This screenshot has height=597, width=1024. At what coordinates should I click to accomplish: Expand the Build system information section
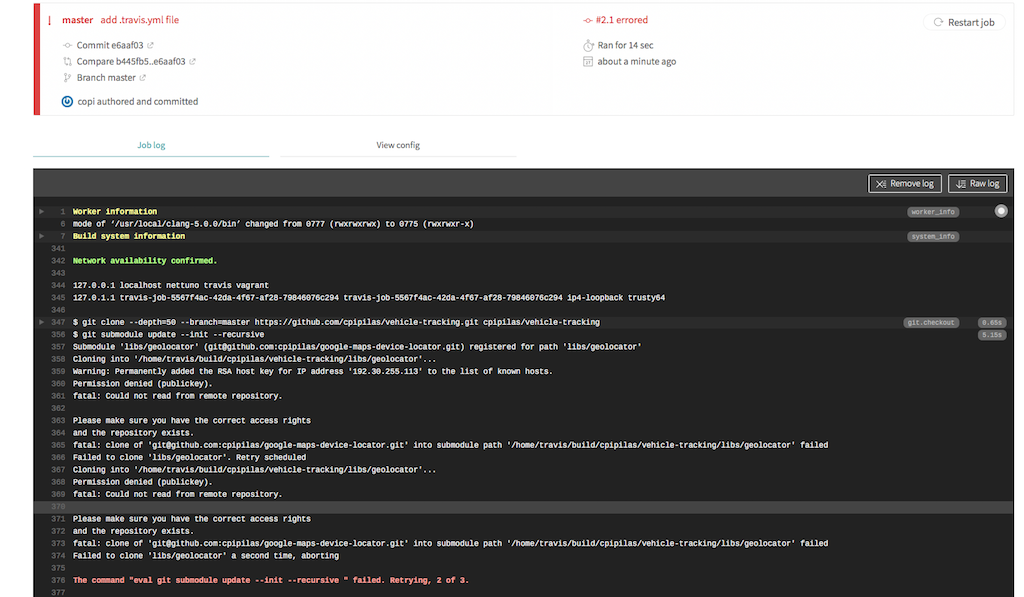41,236
